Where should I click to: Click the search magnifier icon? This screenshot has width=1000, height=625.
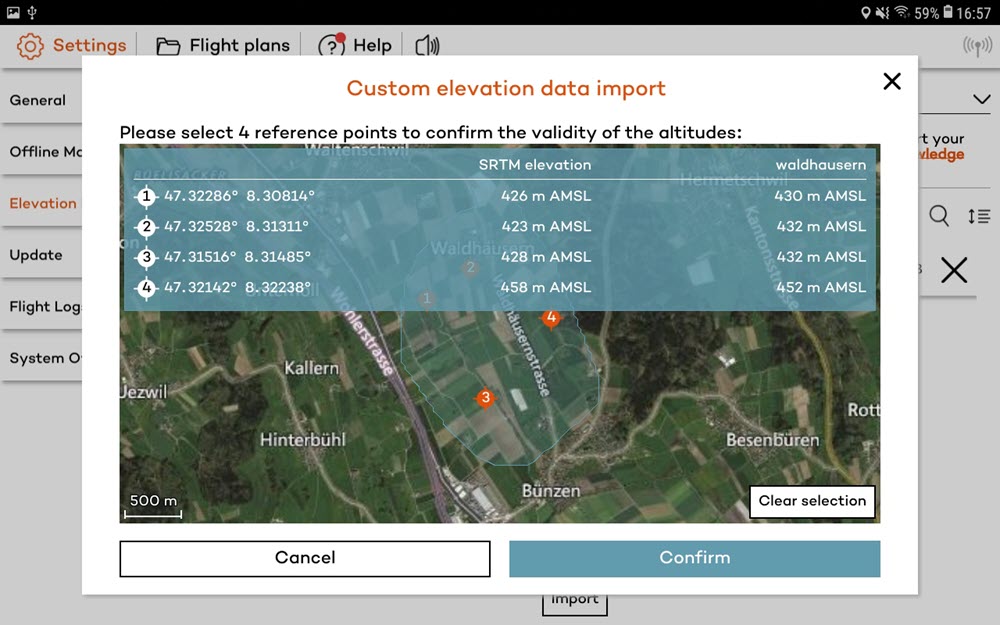click(940, 215)
